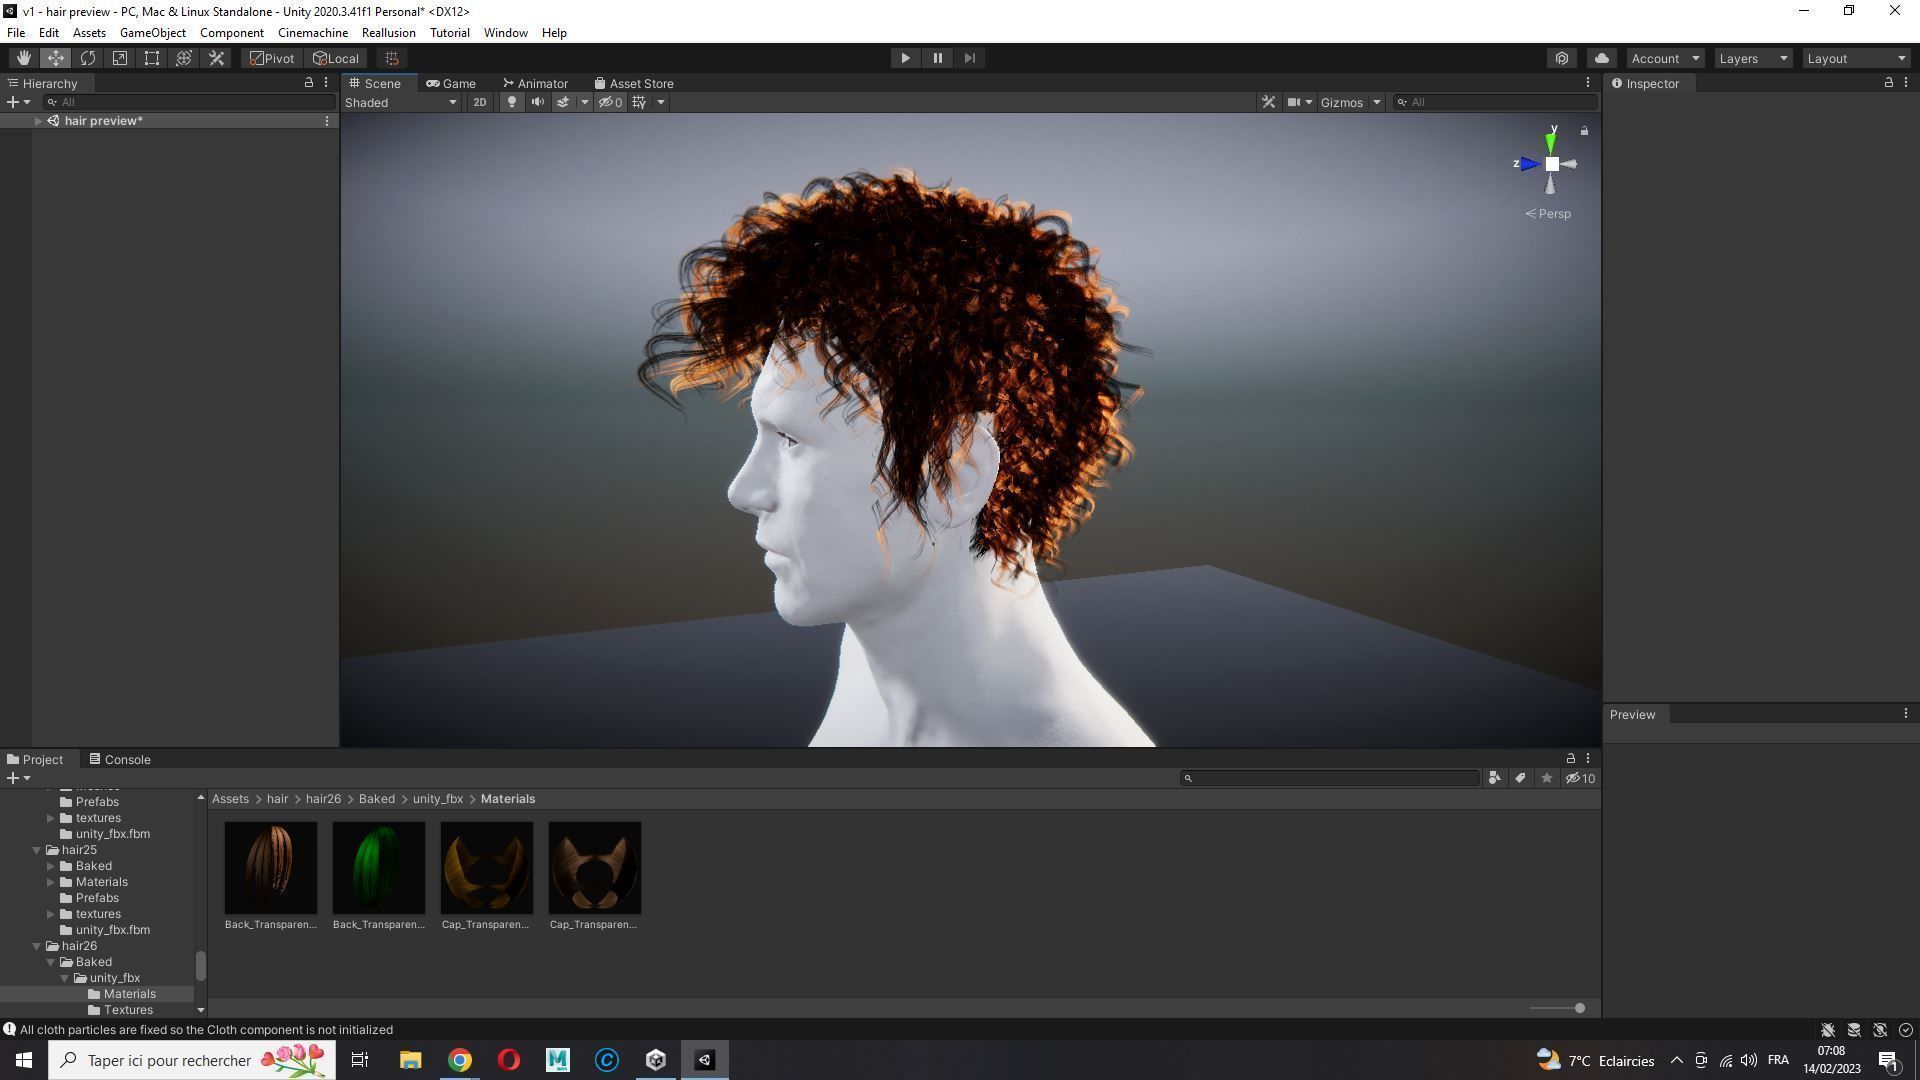Click Gizmos button in scene view
This screenshot has height=1080, width=1920.
pyautogui.click(x=1341, y=102)
